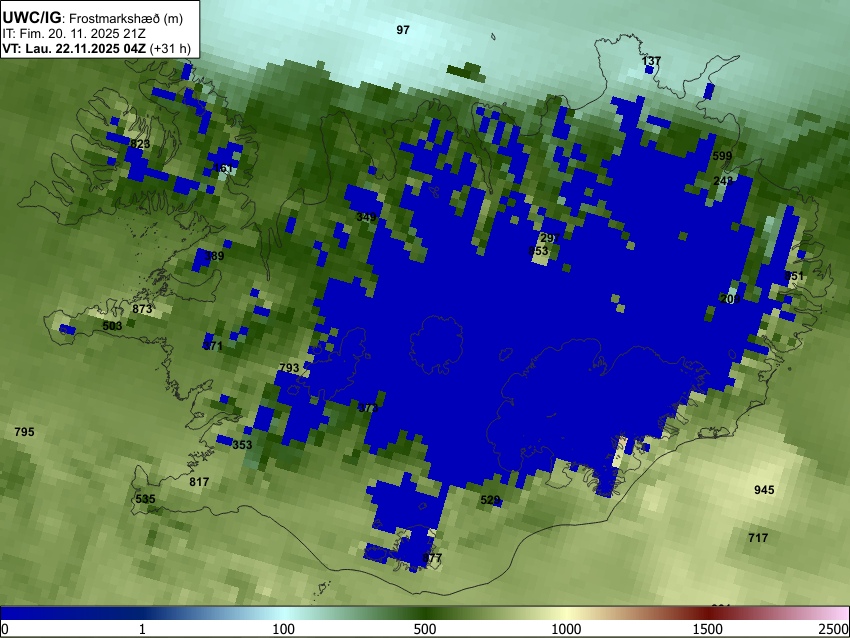
Task: Click the legend label 0
Action: pyautogui.click(x=5, y=629)
